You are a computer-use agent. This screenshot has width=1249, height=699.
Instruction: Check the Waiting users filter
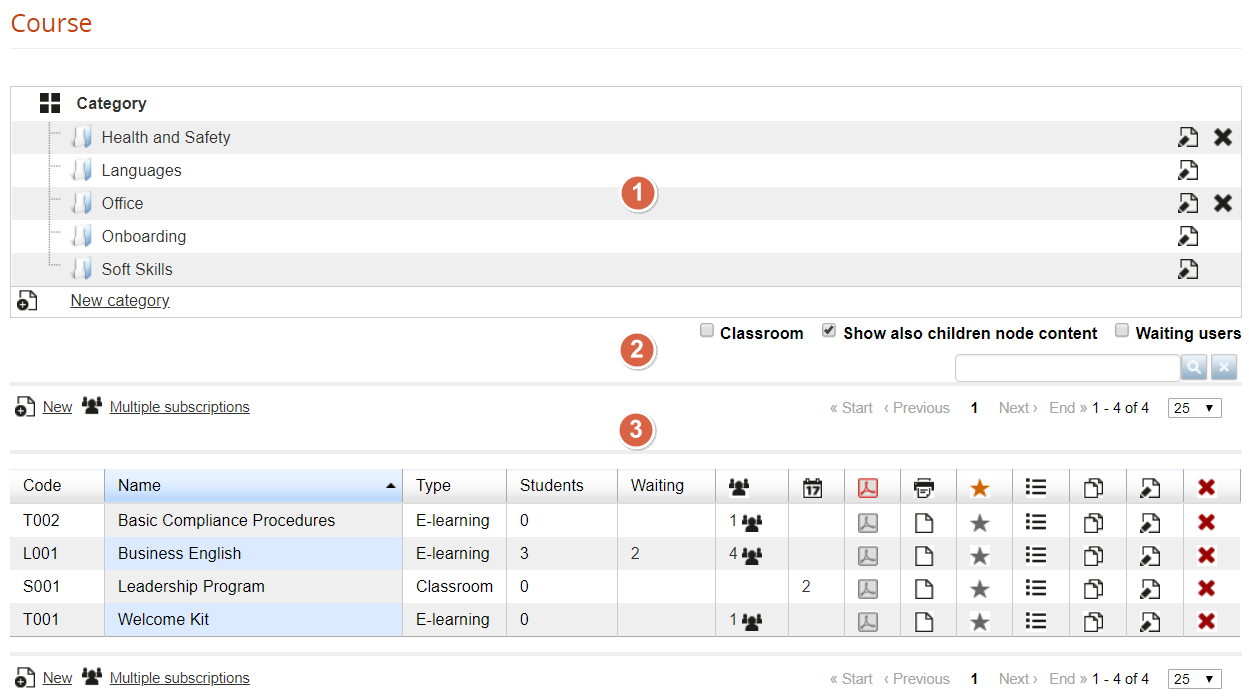pyautogui.click(x=1122, y=331)
